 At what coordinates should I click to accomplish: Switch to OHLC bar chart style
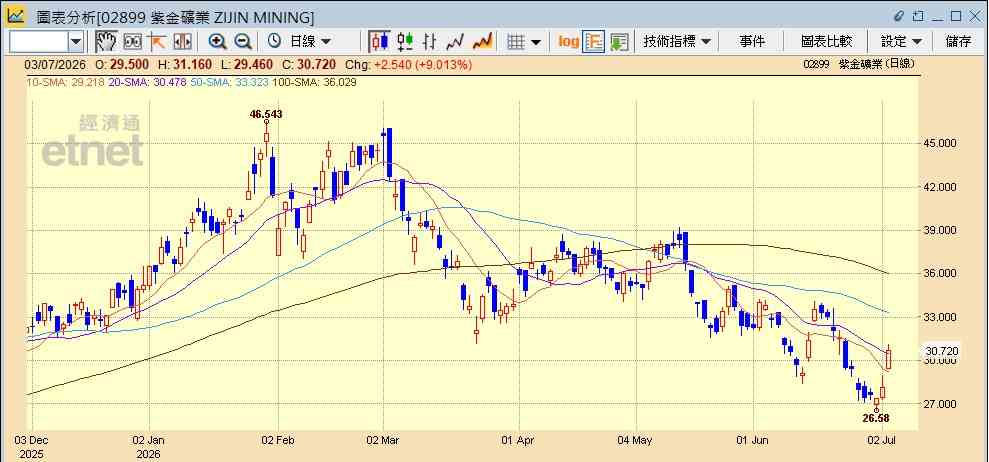point(430,42)
